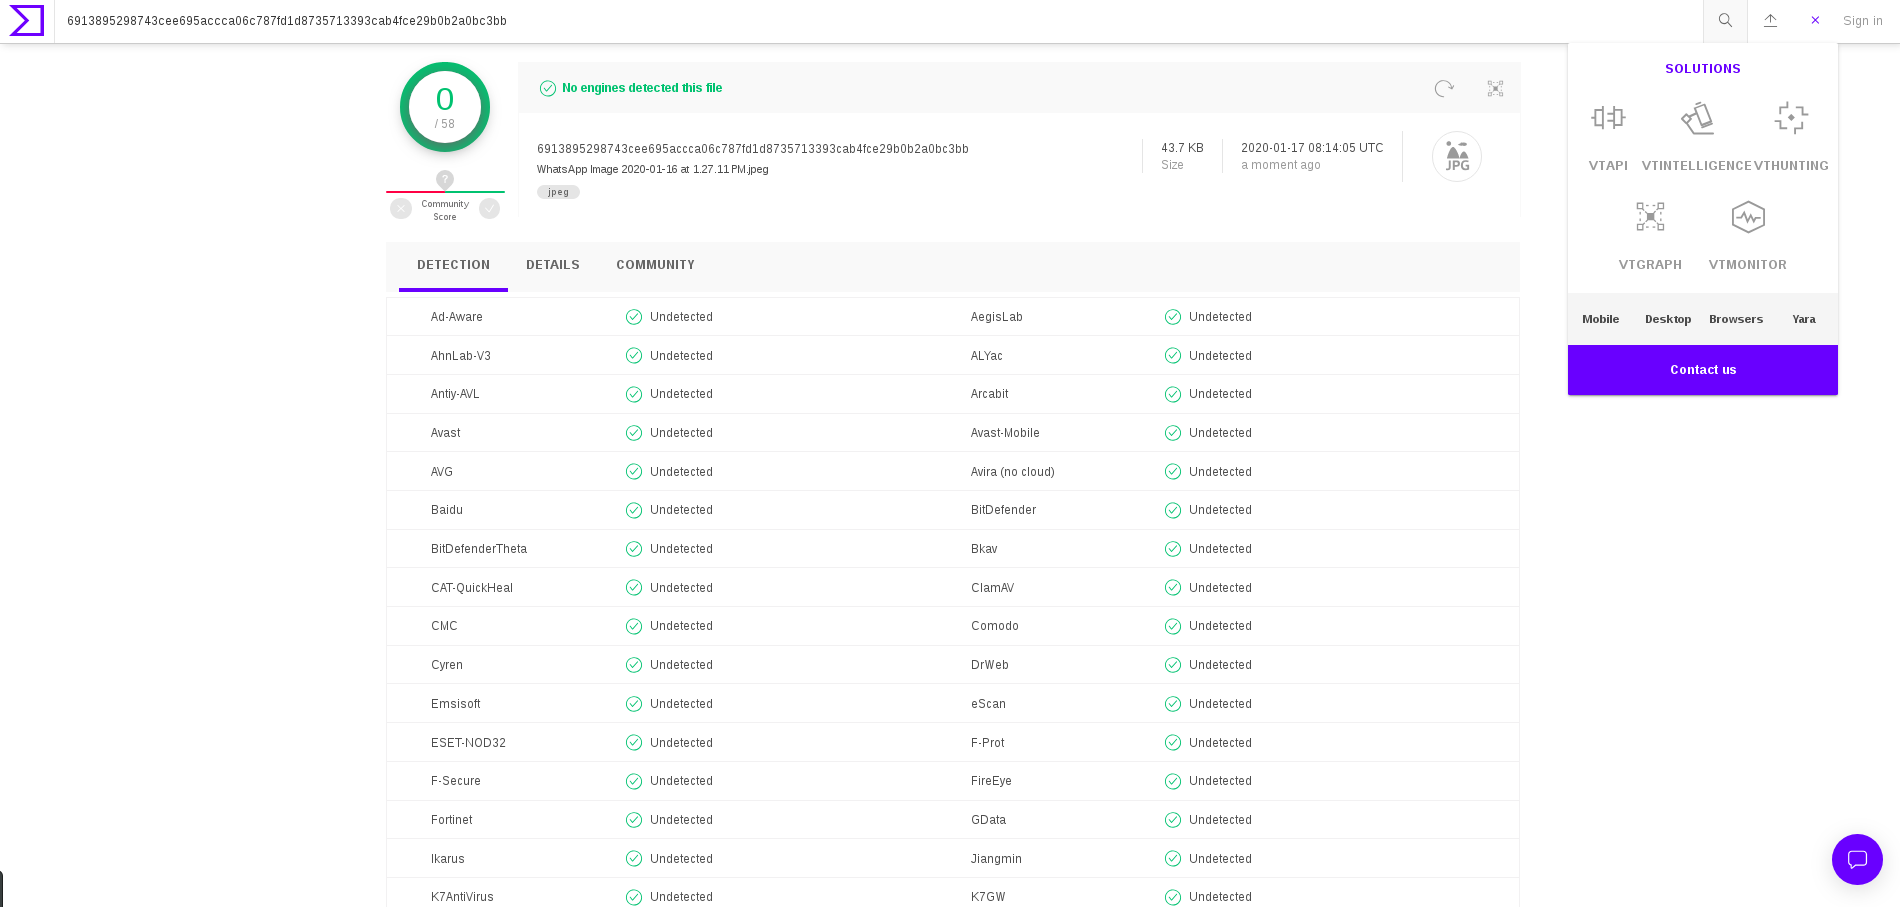
Task: Click the 'GData' engine name
Action: pos(988,820)
